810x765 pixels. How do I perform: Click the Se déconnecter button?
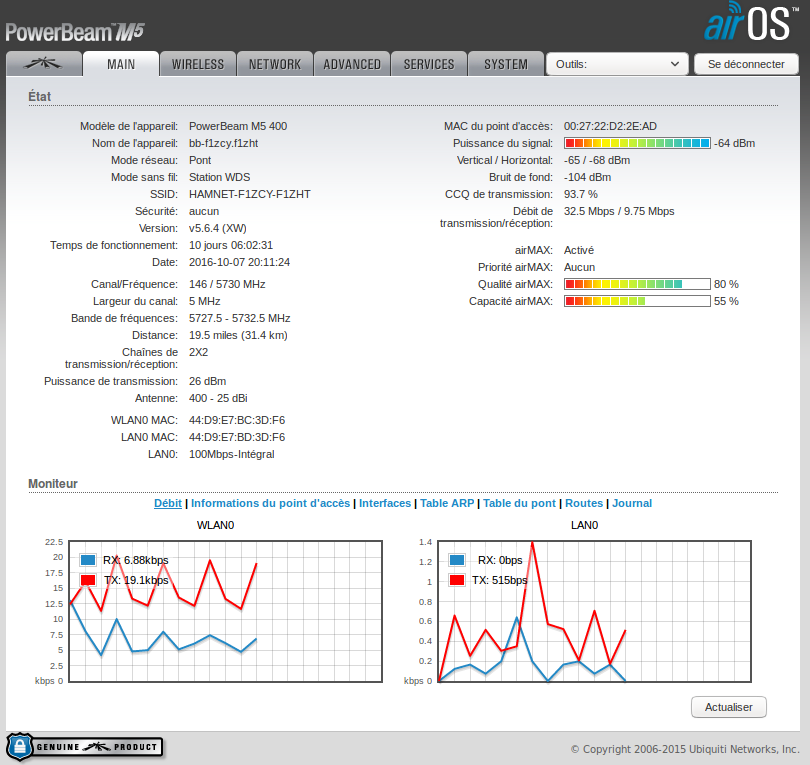pyautogui.click(x=746, y=64)
